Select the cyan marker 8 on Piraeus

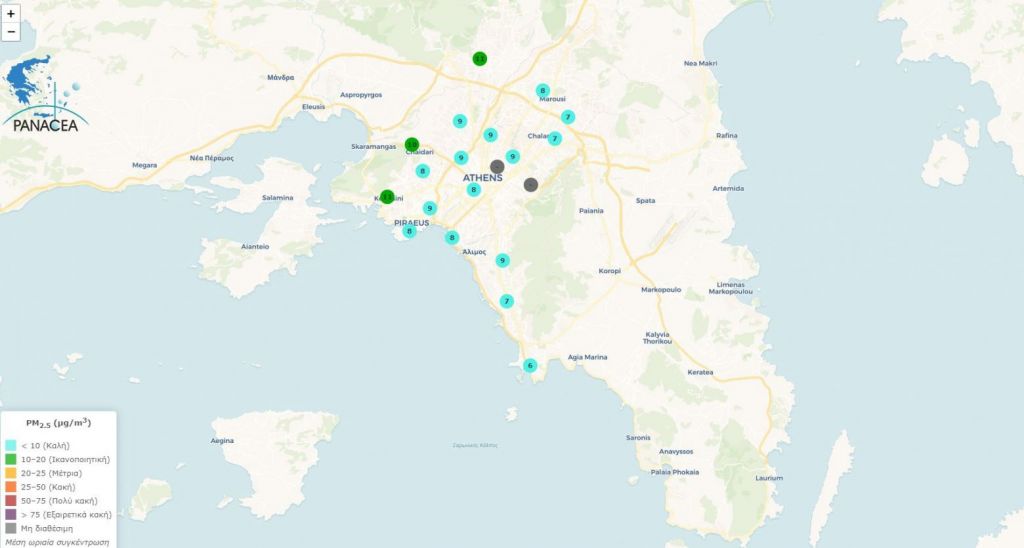(409, 232)
